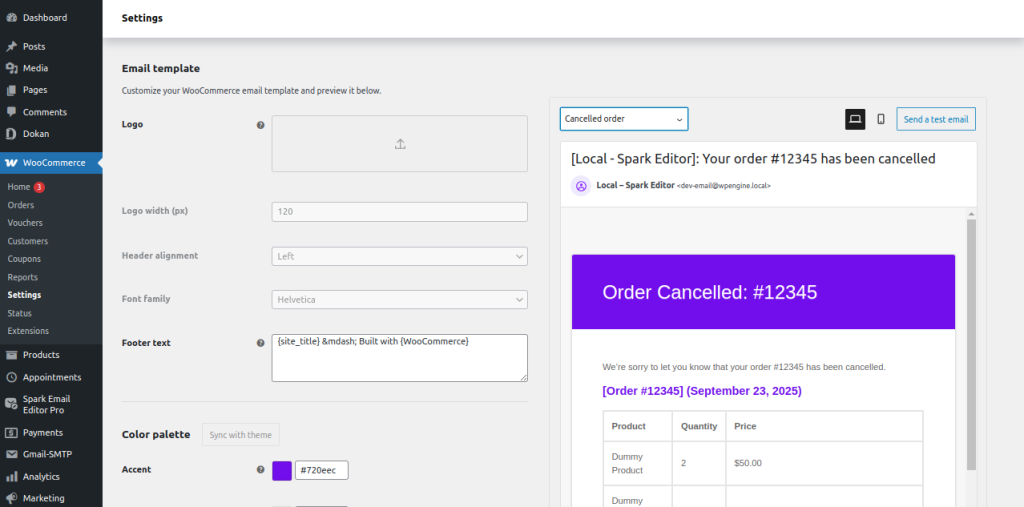Screen dimensions: 1024x507
Task: Open the Cancelled order email type dropdown
Action: pyautogui.click(x=624, y=119)
